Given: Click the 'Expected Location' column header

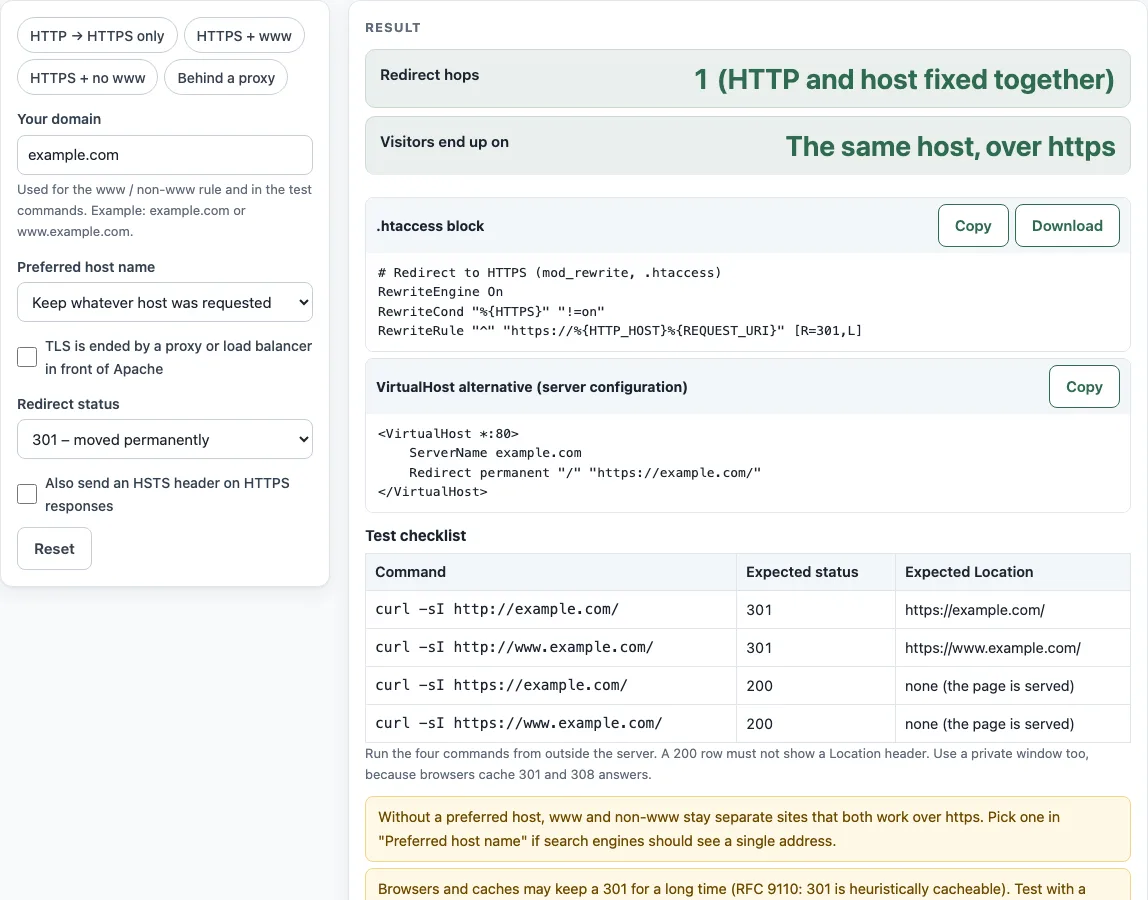Looking at the screenshot, I should 1013,572.
